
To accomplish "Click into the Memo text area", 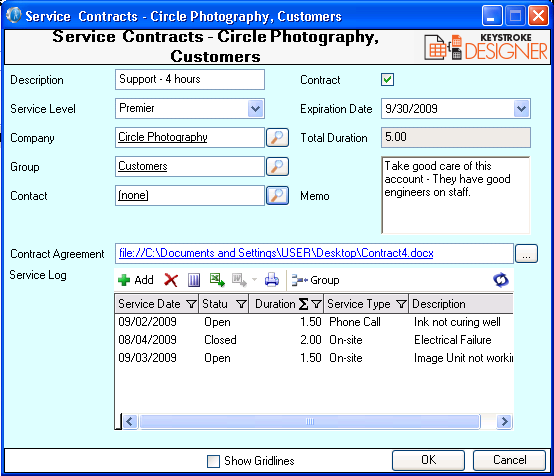I will coord(456,195).
